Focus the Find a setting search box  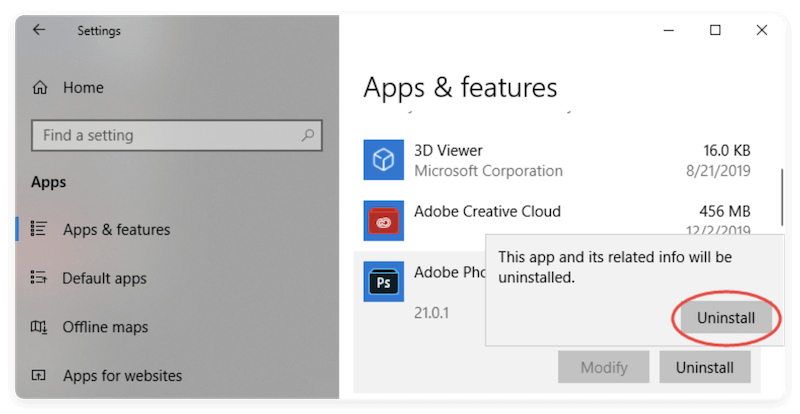[x=177, y=135]
